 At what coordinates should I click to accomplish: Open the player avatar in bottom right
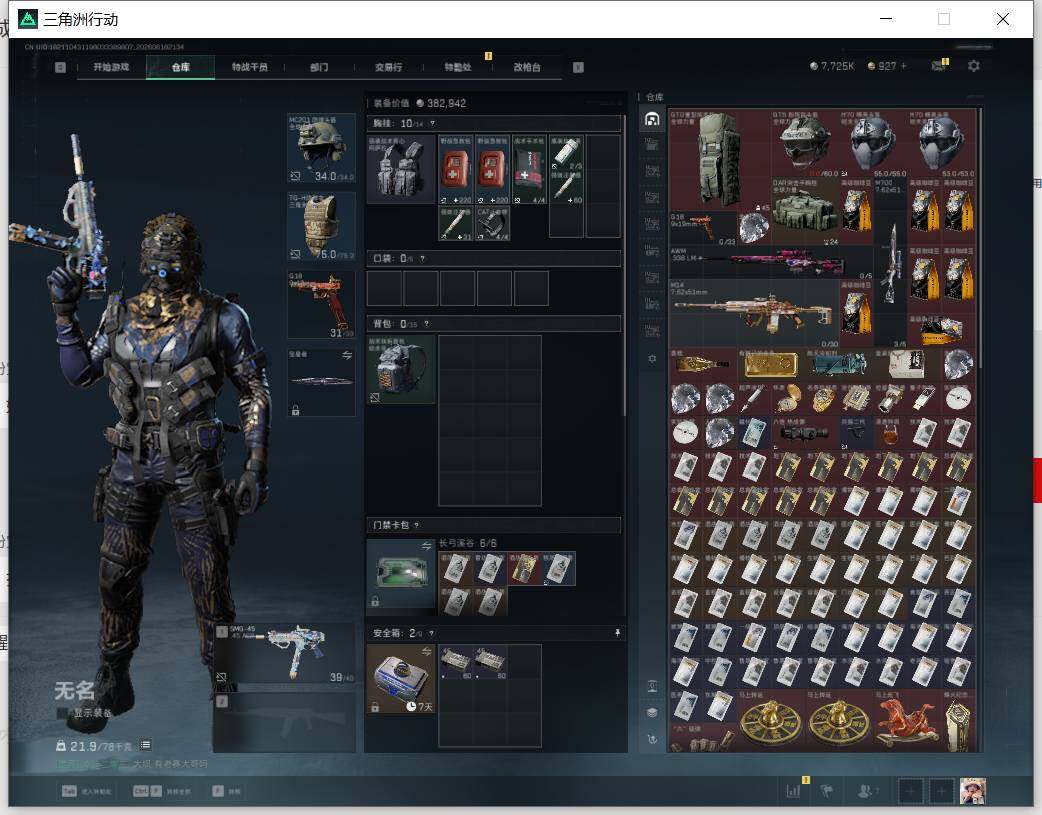click(x=972, y=791)
